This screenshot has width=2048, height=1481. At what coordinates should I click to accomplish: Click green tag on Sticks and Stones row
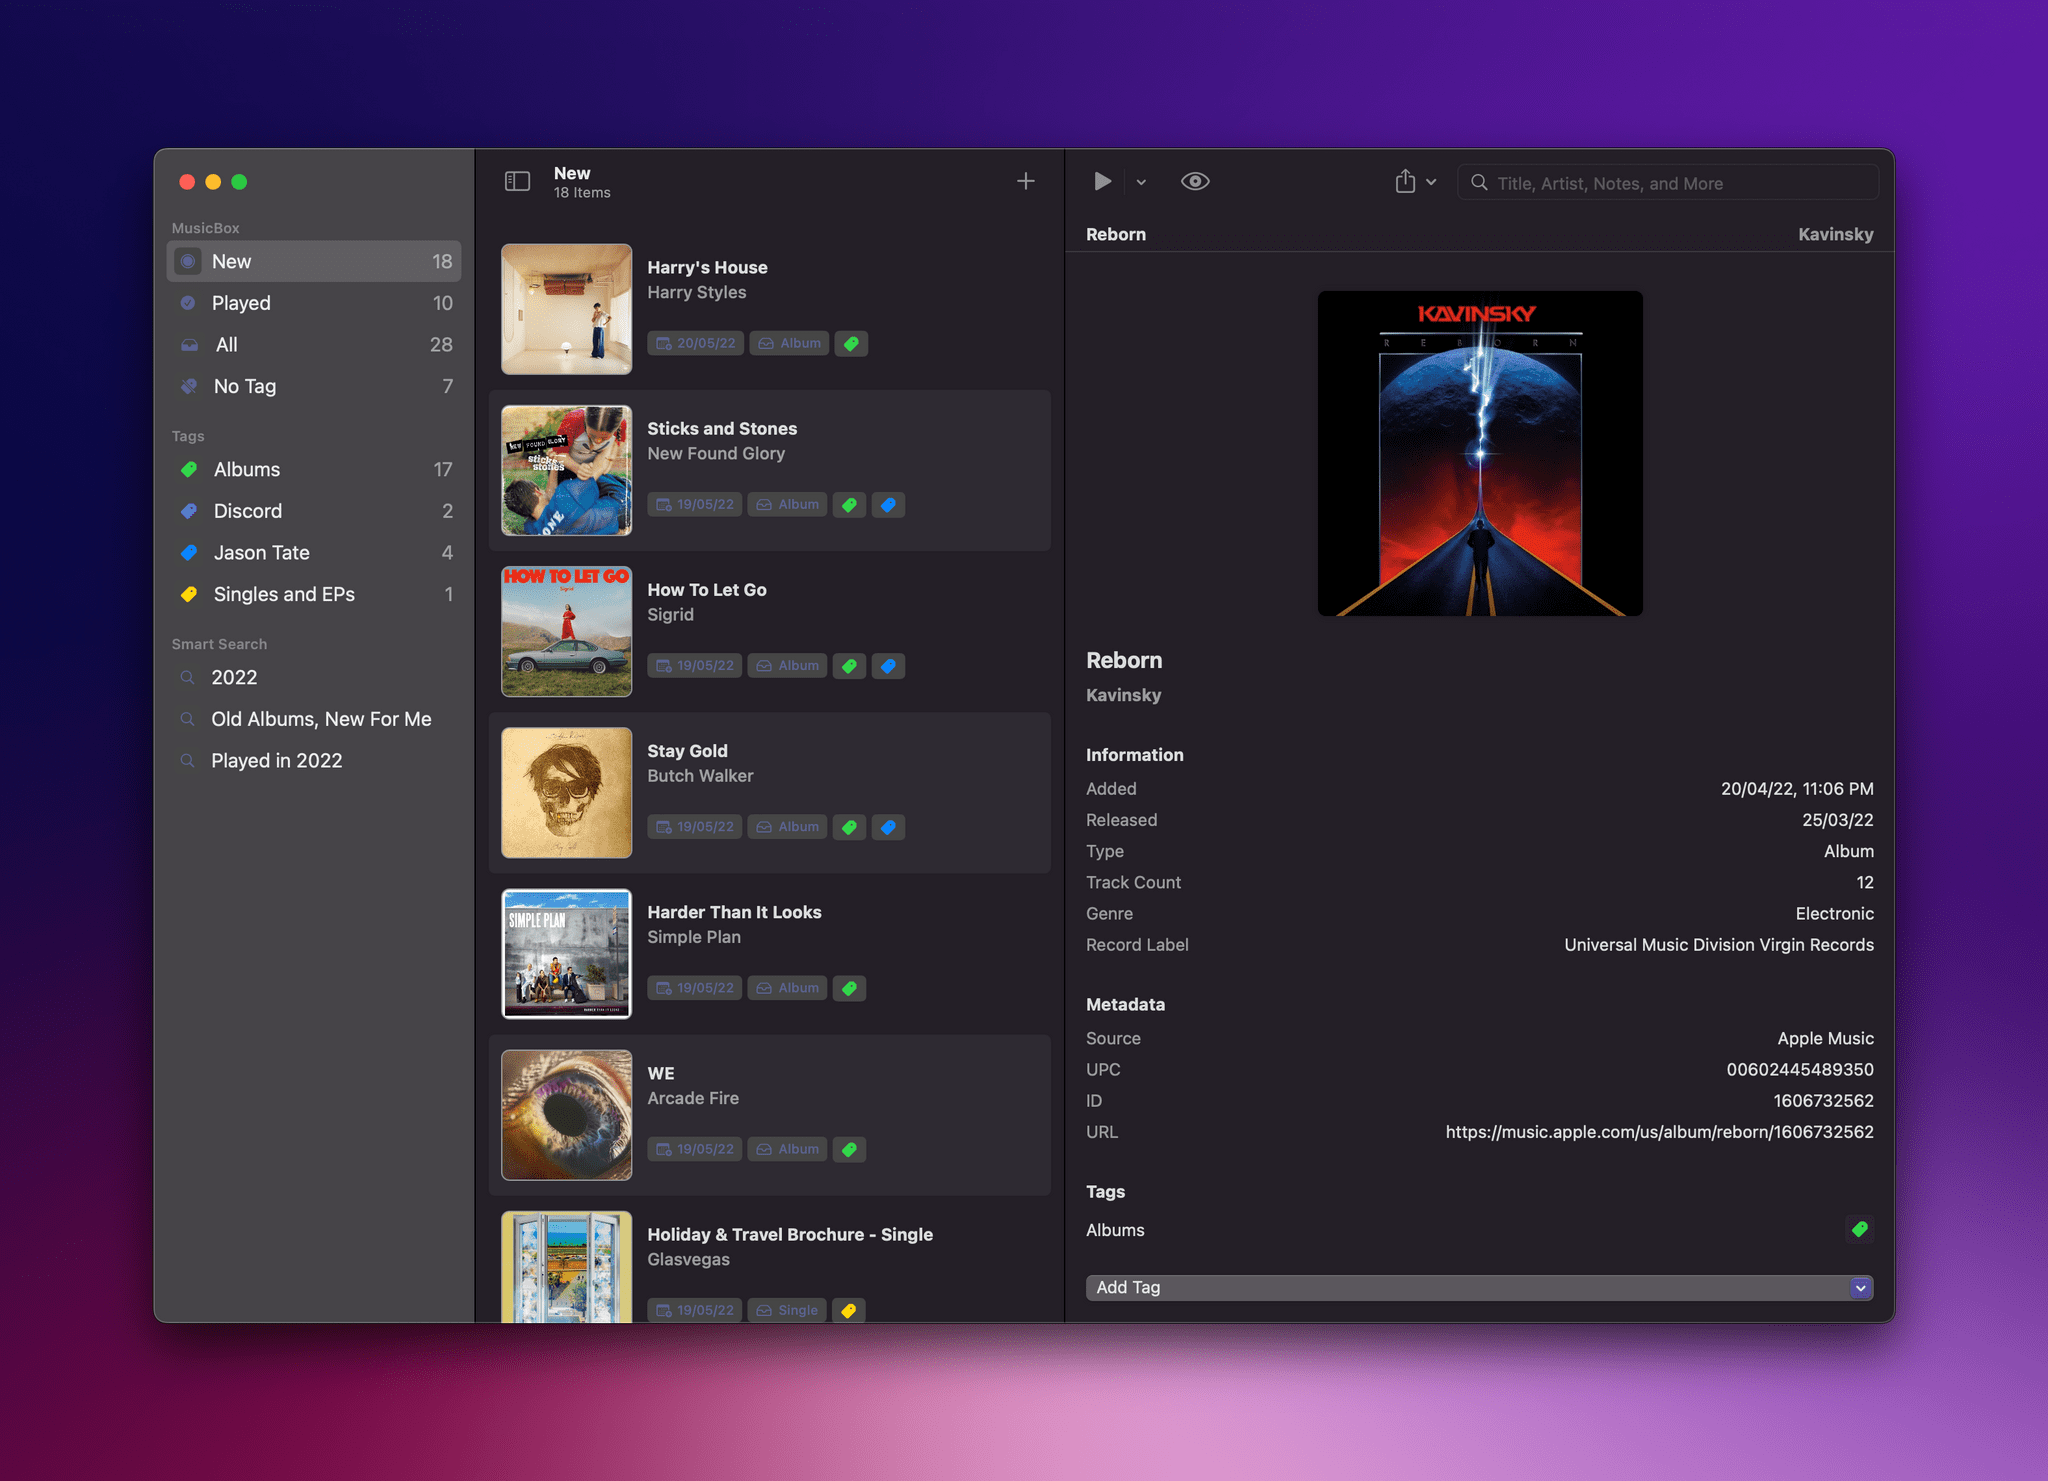849,505
